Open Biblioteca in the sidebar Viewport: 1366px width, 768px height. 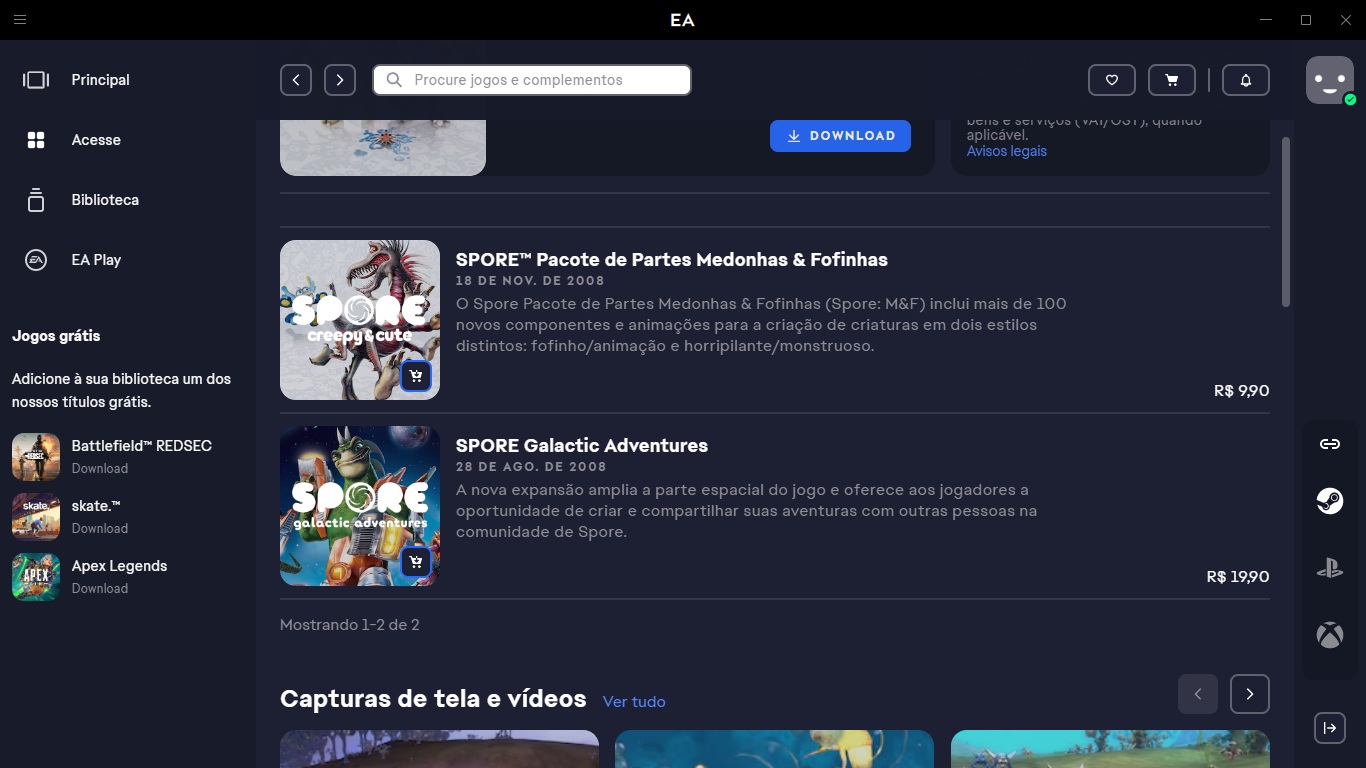click(x=104, y=200)
